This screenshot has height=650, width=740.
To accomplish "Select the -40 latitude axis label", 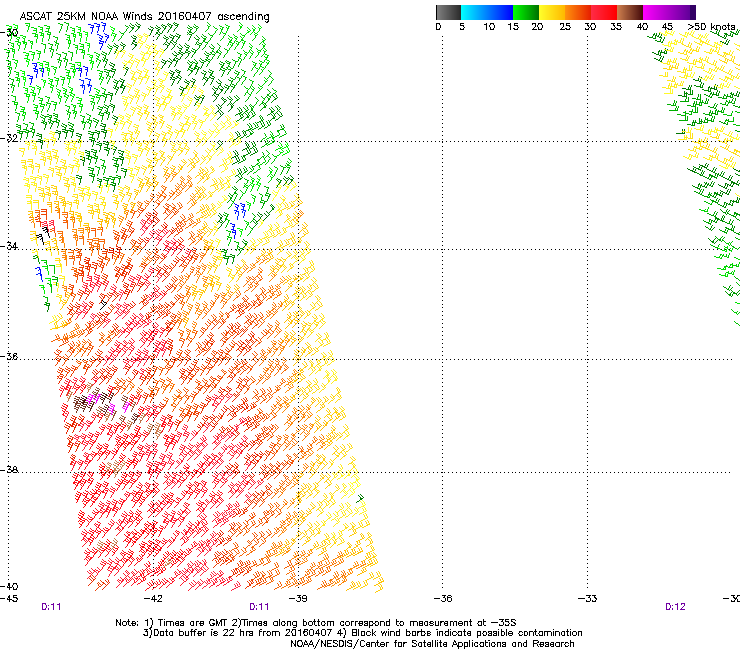I will (x=9, y=586).
